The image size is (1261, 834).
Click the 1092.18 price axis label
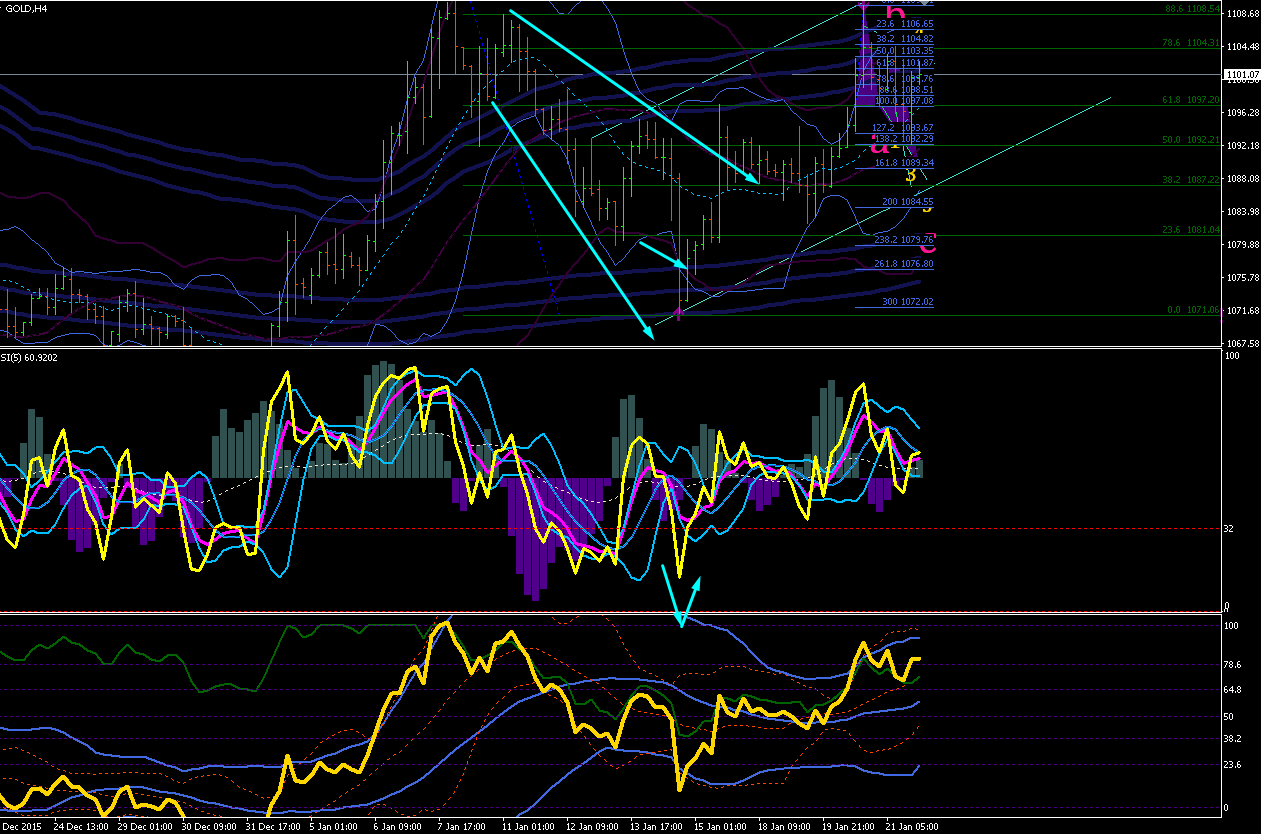1242,146
